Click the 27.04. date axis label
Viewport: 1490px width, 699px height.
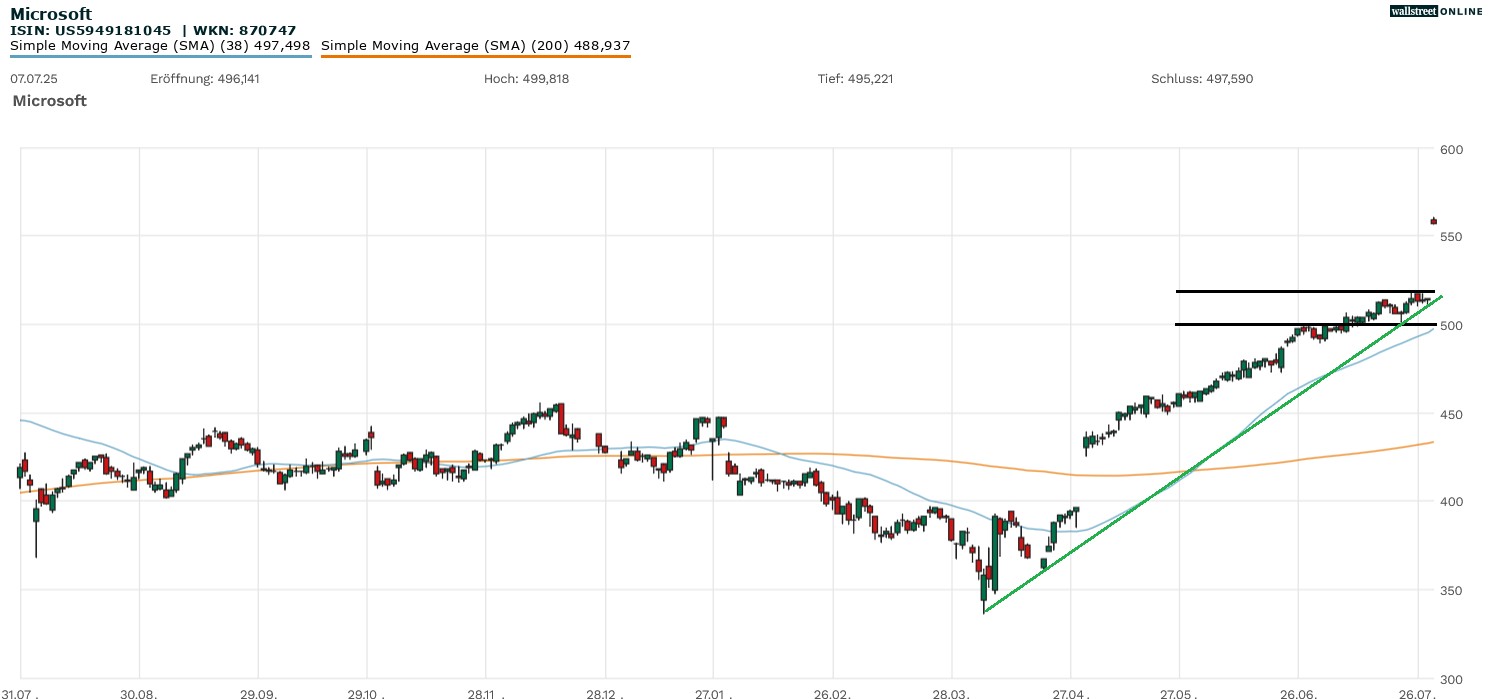1071,693
